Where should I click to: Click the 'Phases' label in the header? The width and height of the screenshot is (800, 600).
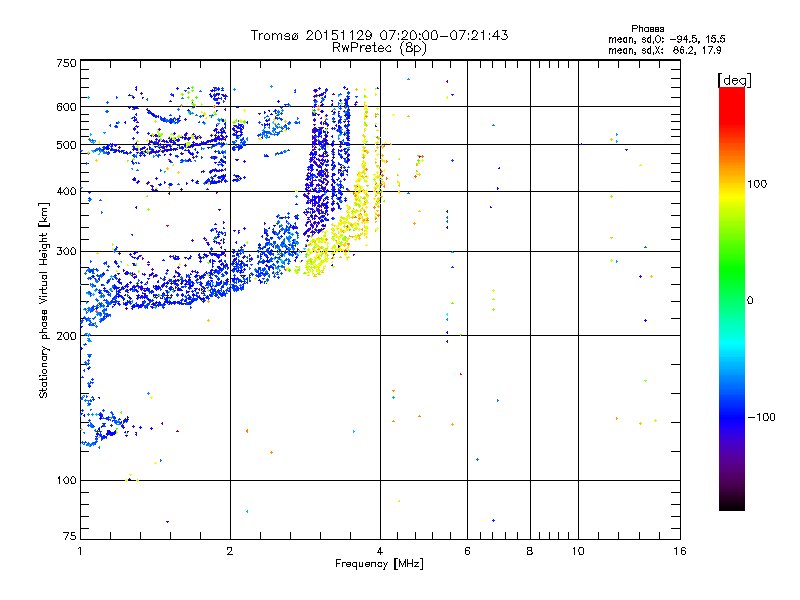tap(647, 29)
